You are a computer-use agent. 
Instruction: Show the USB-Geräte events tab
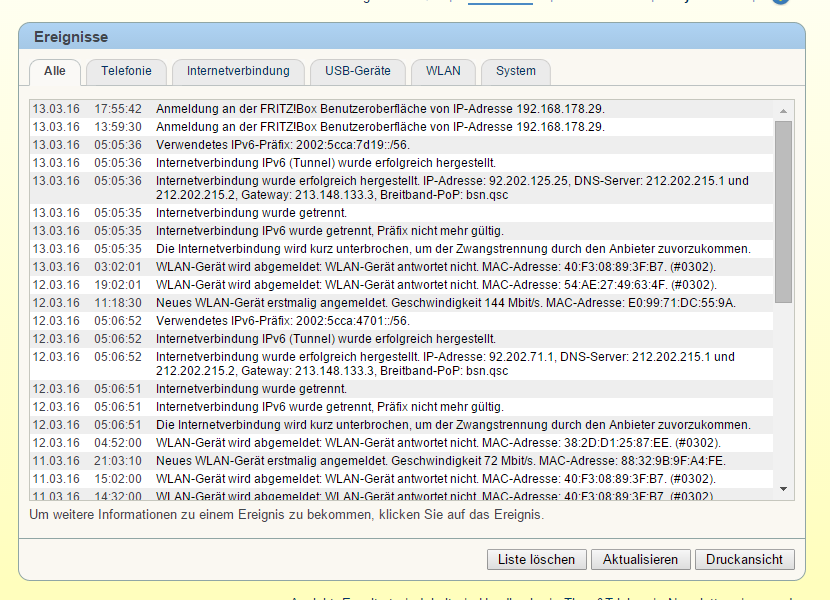click(357, 72)
